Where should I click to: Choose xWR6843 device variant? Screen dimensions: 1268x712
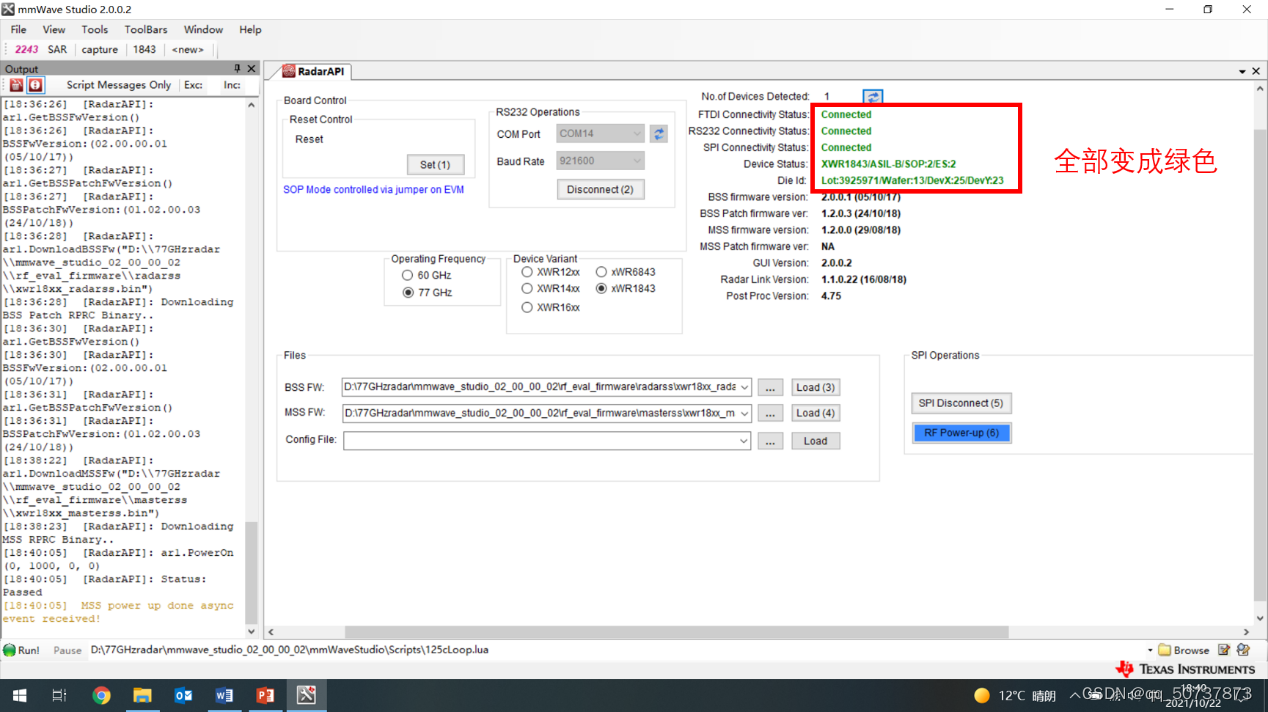coord(601,272)
